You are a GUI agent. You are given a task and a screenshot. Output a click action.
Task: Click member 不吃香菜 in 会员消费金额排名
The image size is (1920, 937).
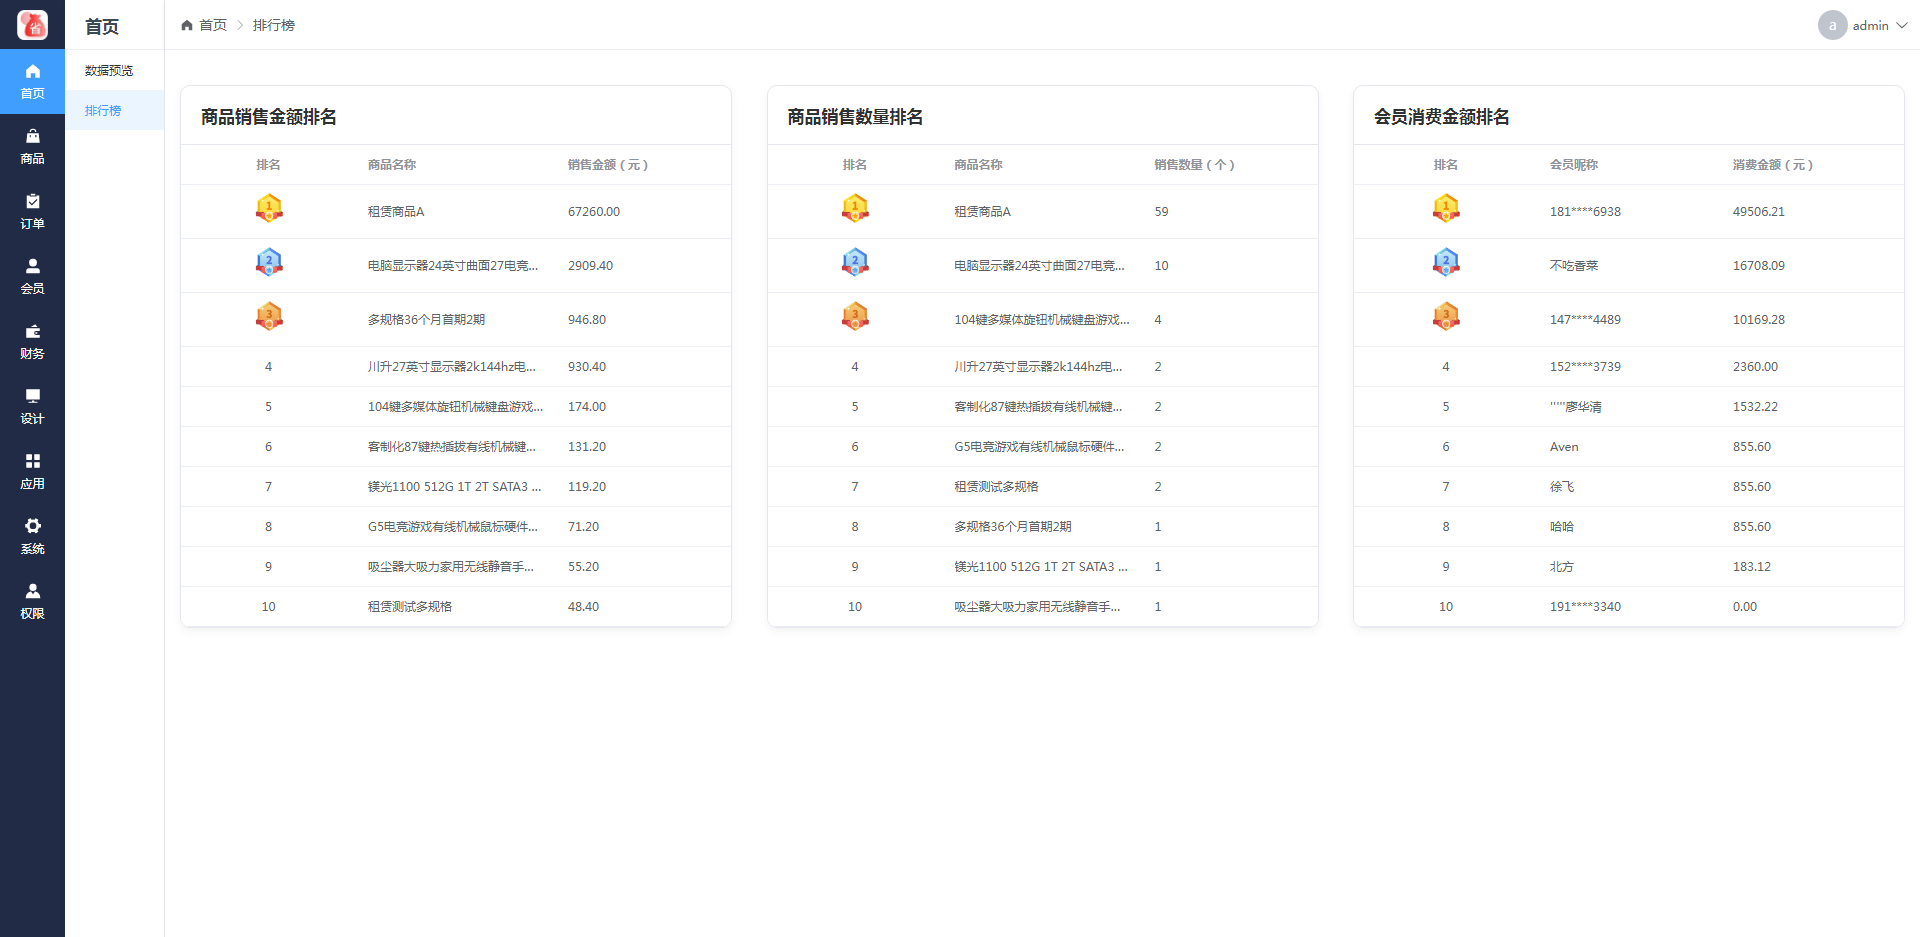(1574, 266)
